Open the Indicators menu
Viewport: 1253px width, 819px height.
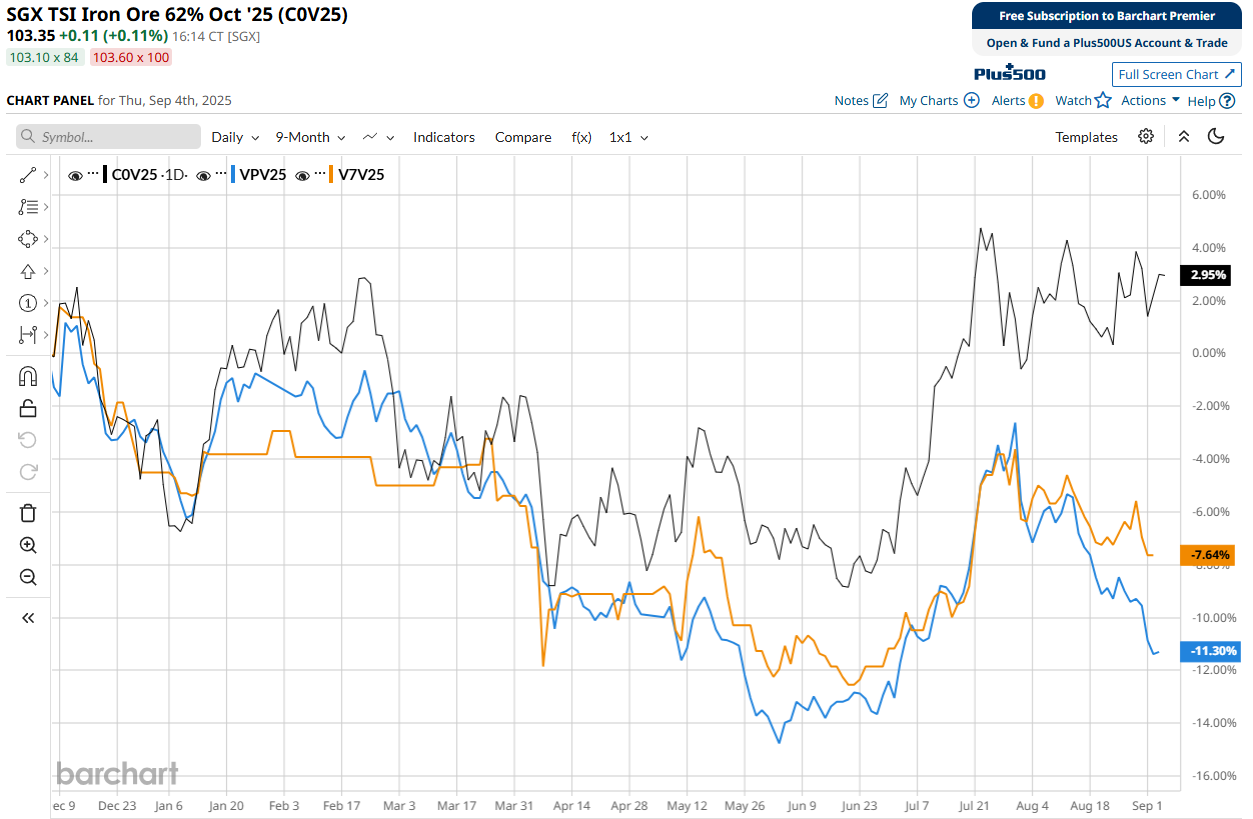coord(444,137)
